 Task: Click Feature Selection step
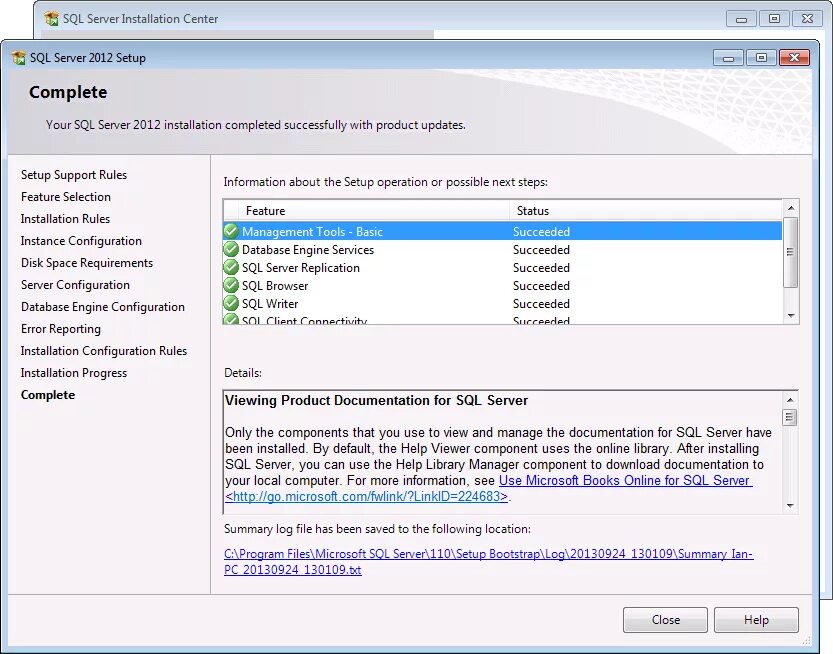tap(66, 197)
